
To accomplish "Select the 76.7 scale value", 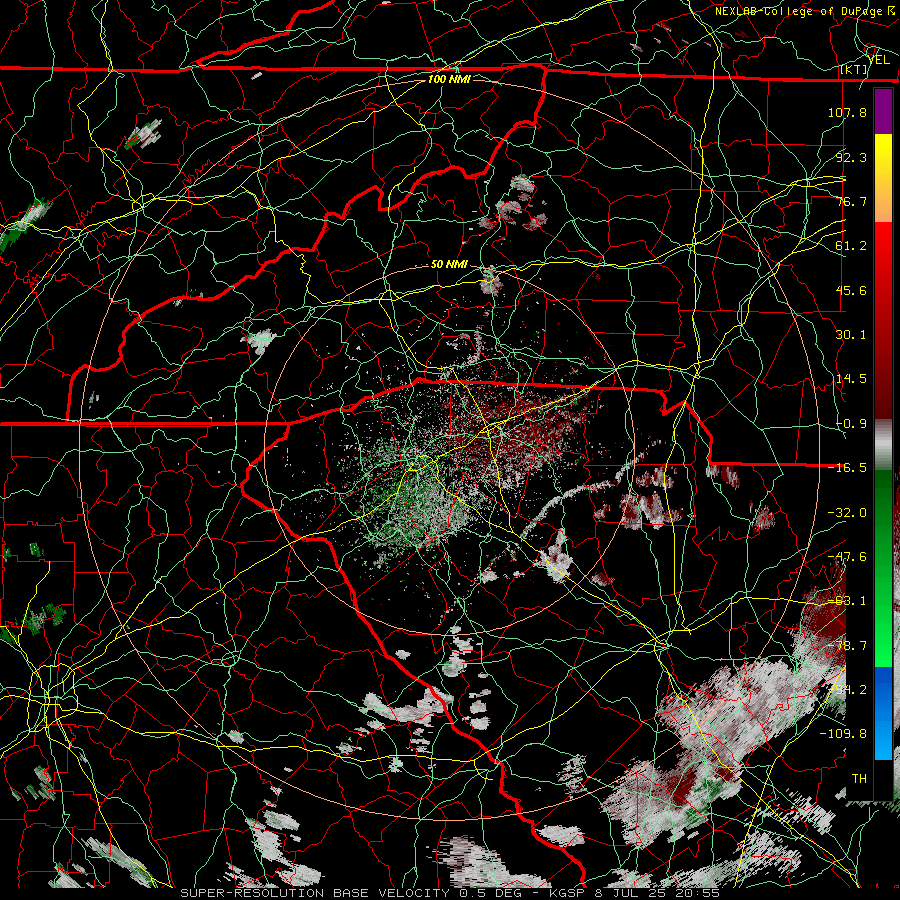I will click(851, 201).
